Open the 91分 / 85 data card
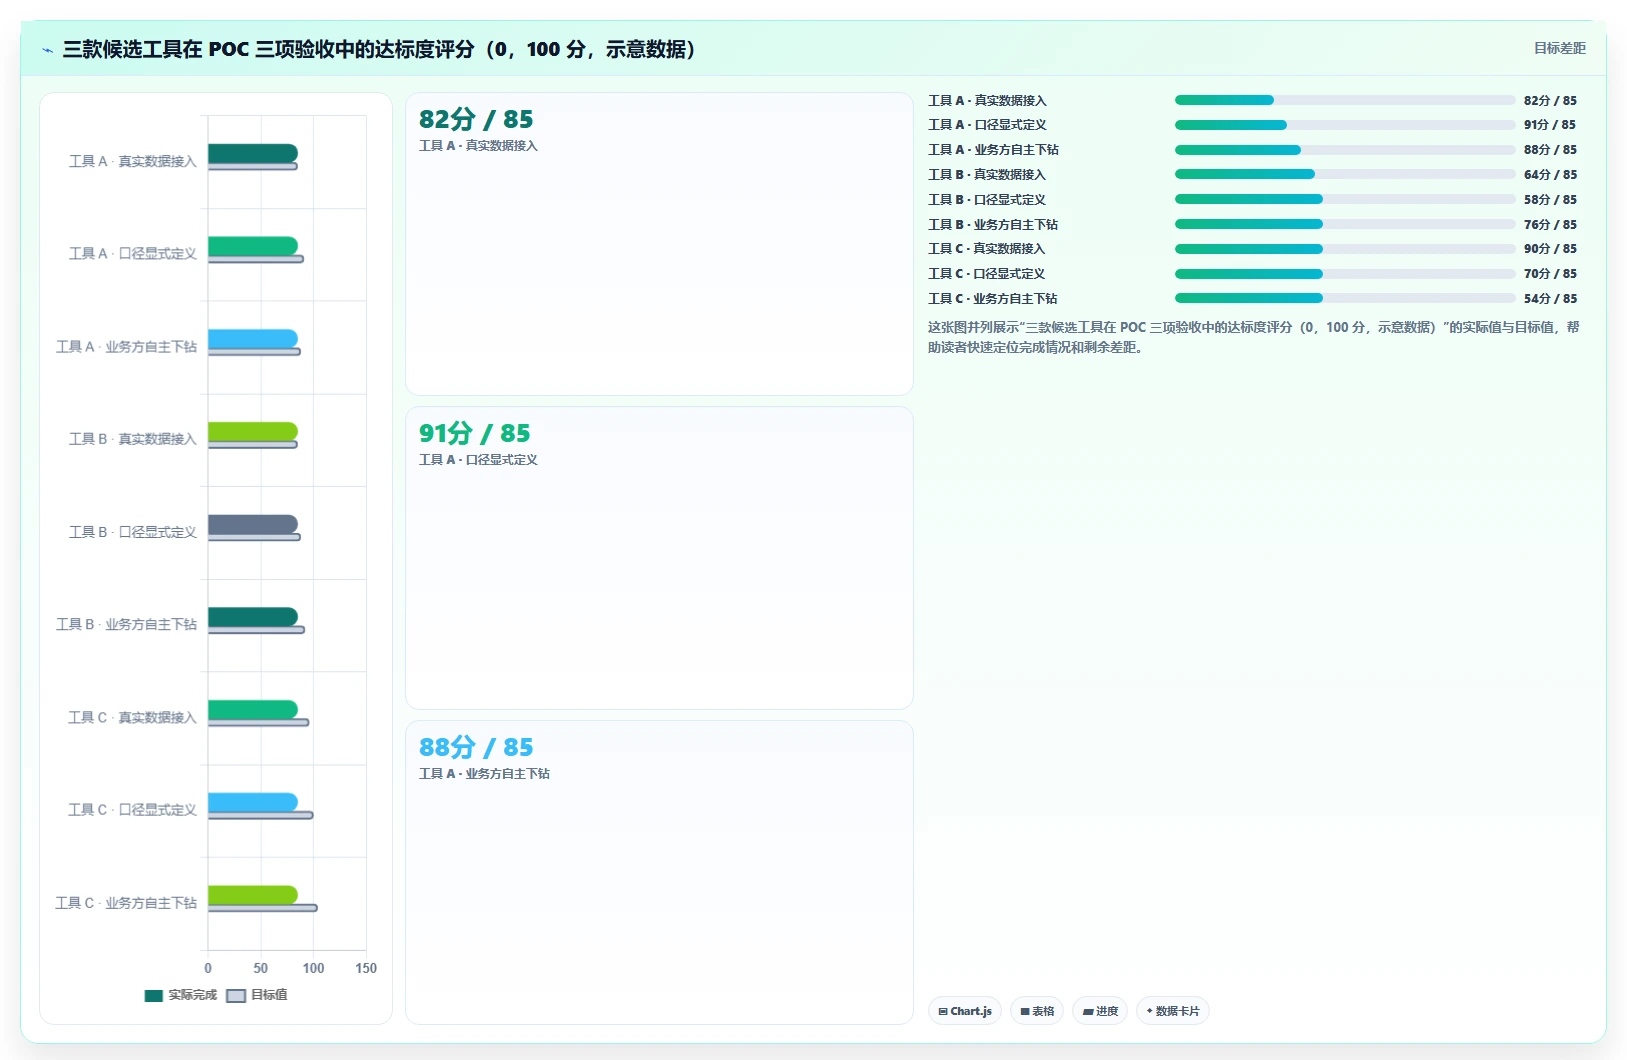 click(659, 558)
